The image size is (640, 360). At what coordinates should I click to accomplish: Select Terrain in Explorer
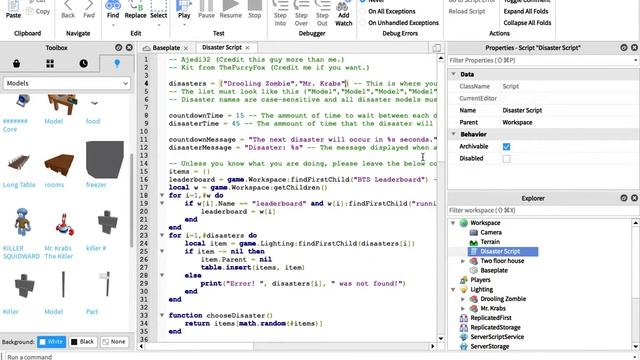[x=490, y=242]
